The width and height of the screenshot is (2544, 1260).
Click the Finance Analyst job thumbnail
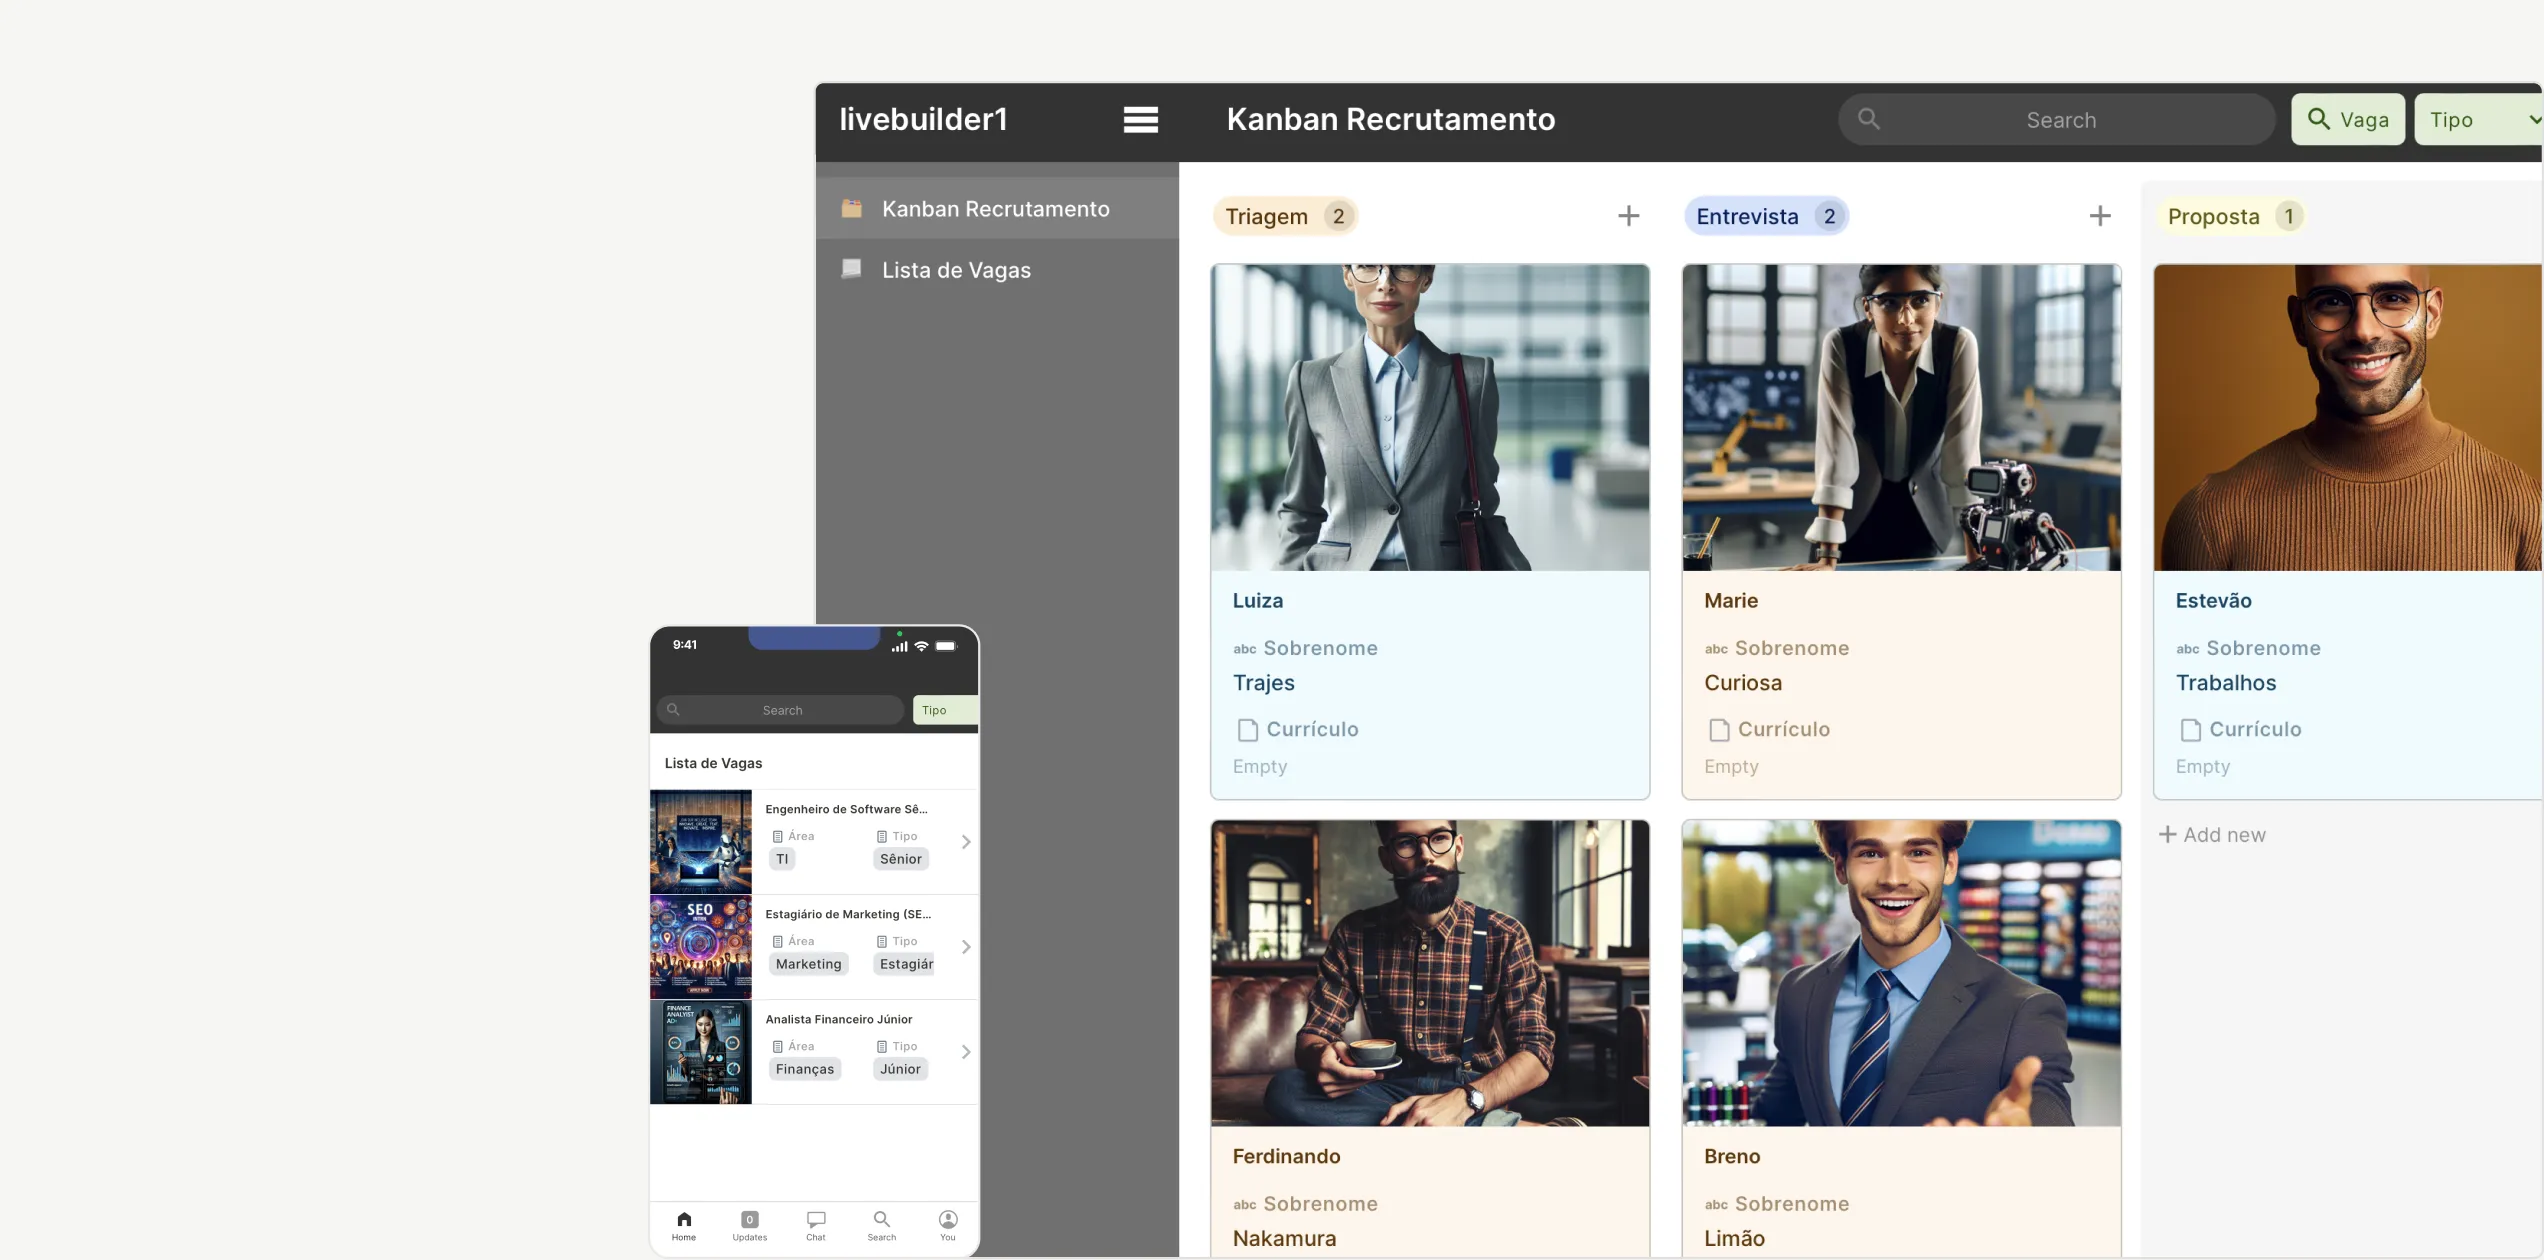pos(700,1052)
